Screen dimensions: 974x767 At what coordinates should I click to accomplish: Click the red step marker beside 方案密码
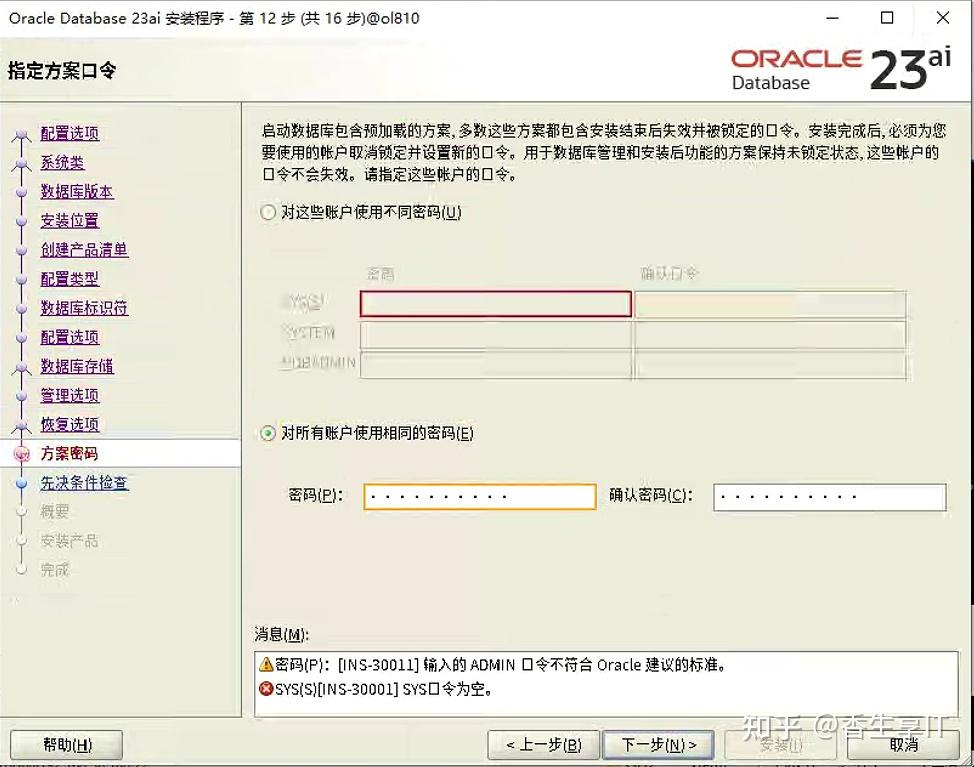point(22,453)
